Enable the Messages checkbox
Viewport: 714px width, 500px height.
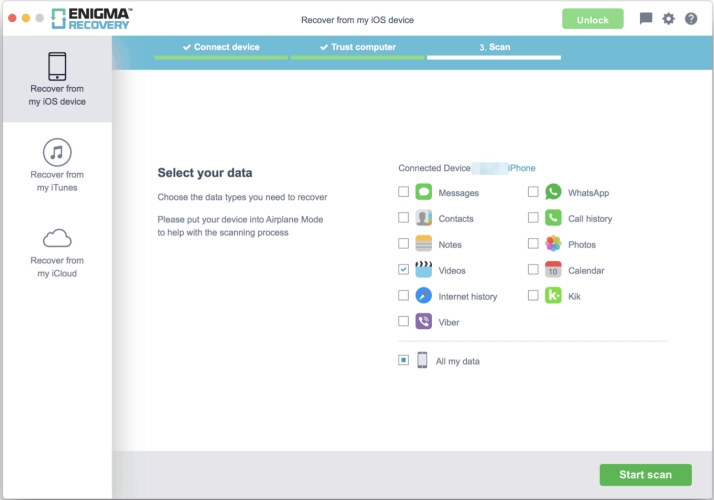tap(403, 192)
